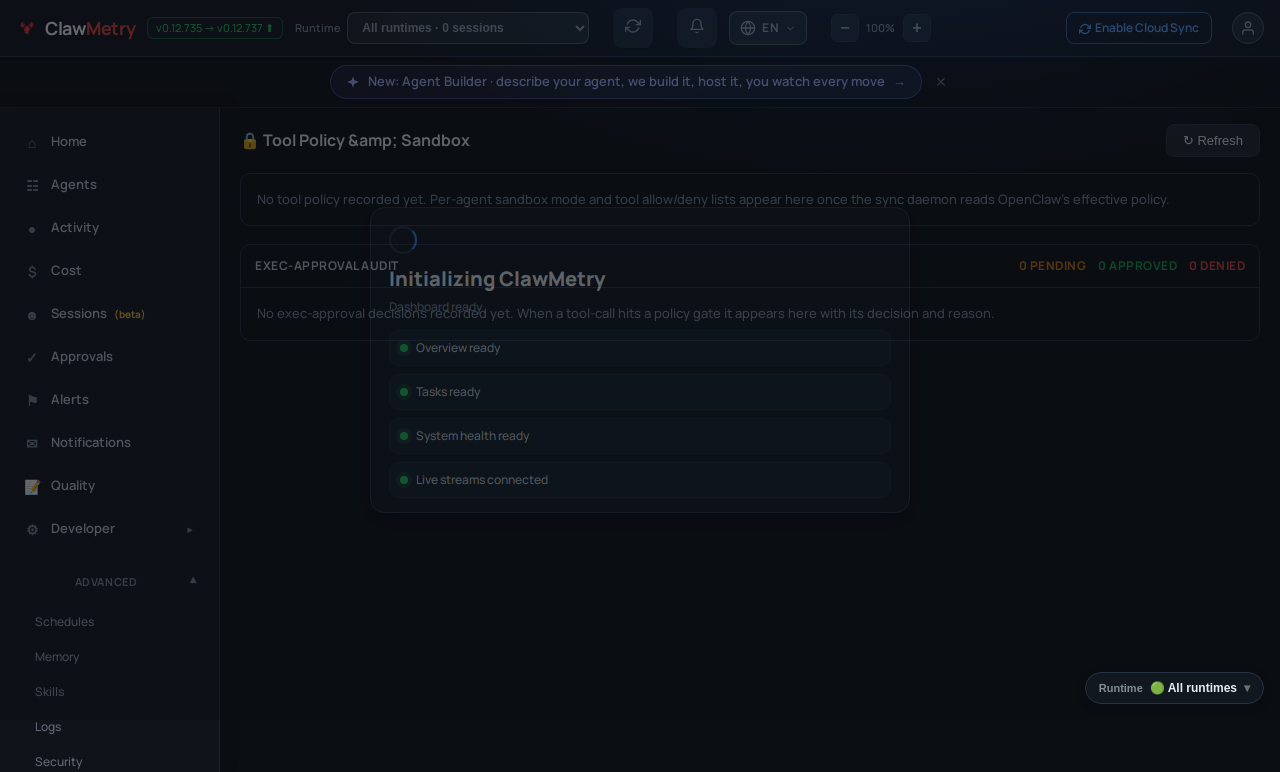Open Memory under Advanced

[57, 657]
